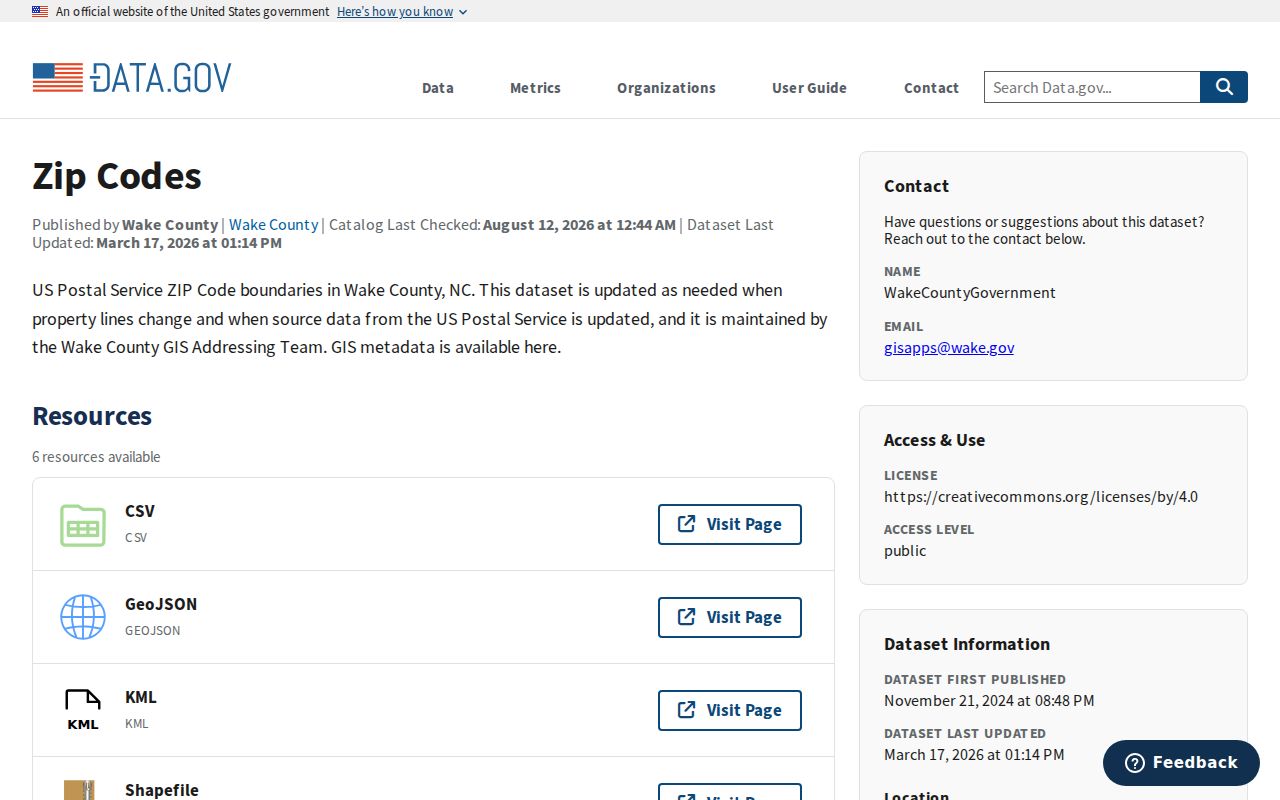
Task: Open the Wake County organization link
Action: click(273, 225)
